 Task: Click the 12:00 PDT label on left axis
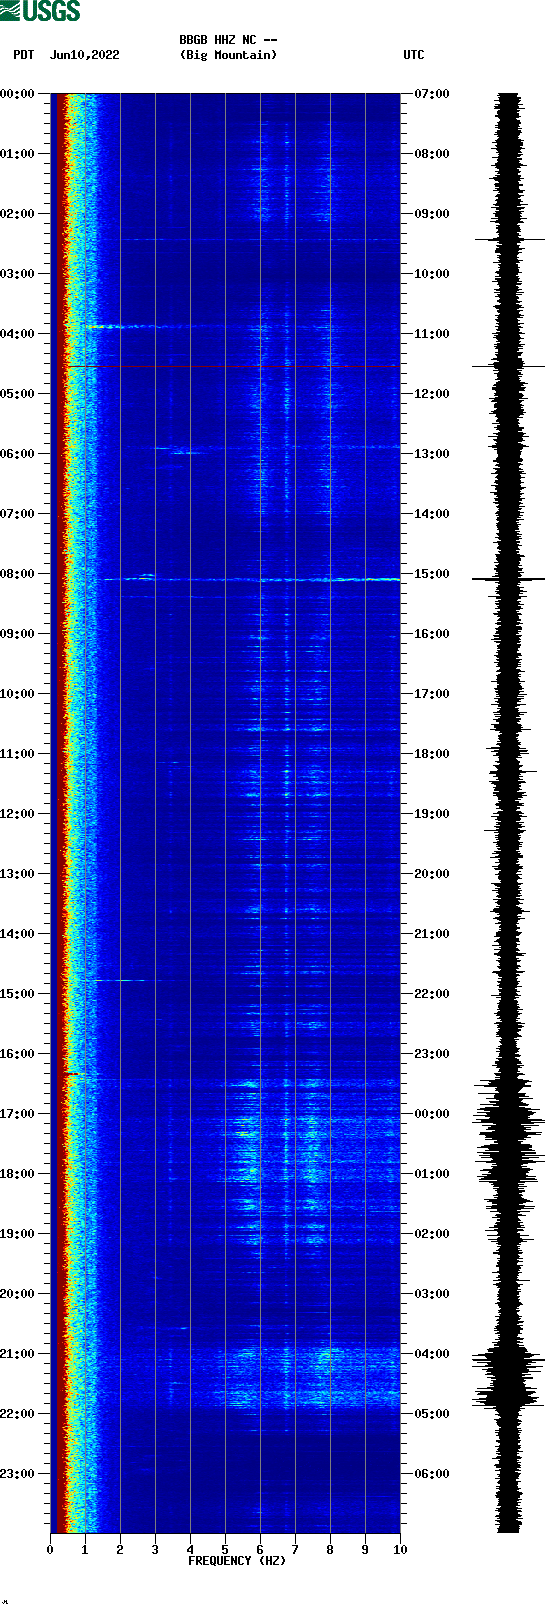(x=18, y=814)
